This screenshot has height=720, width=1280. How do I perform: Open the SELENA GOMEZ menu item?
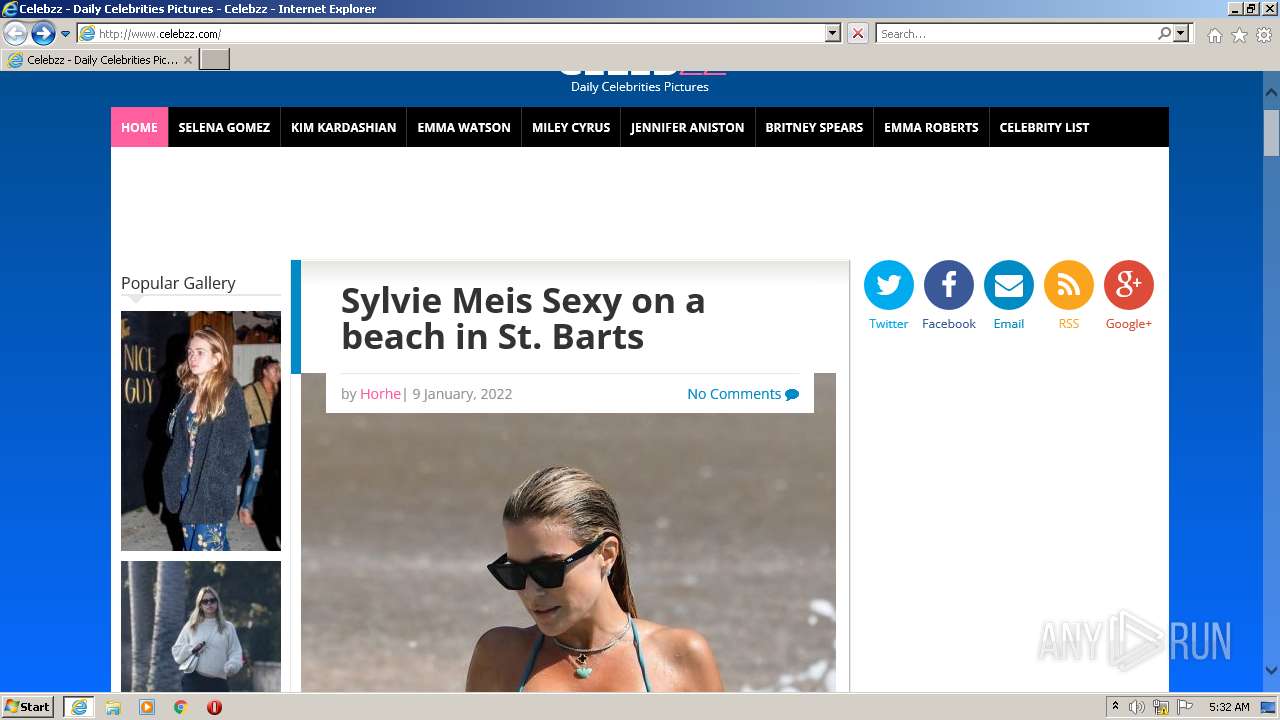[x=224, y=127]
